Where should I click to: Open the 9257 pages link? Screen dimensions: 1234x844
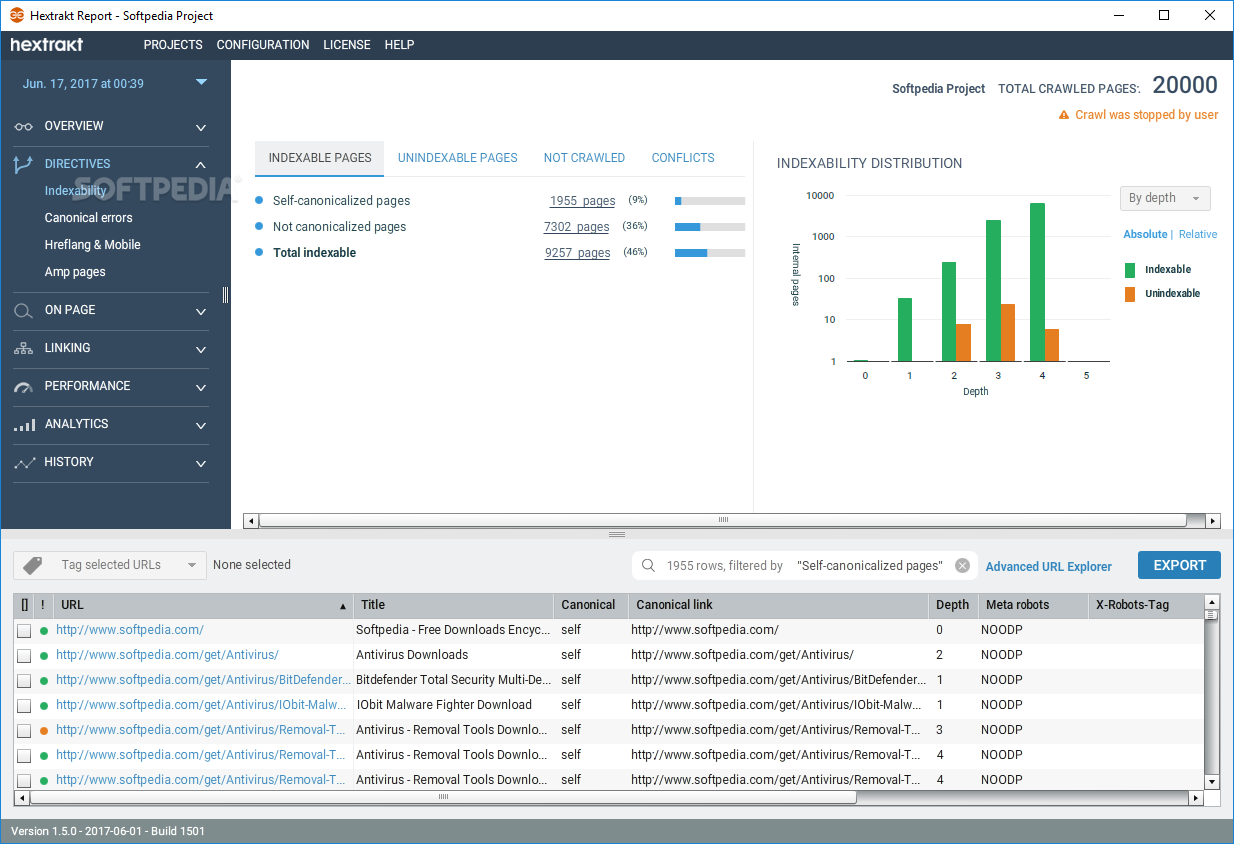point(577,253)
